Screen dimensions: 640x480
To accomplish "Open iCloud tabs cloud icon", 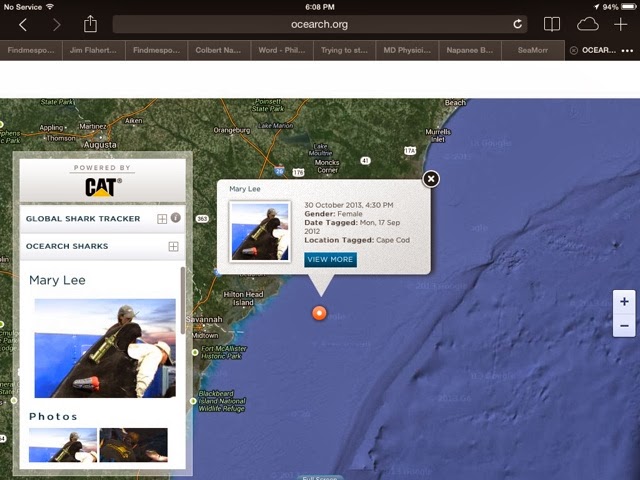I will pyautogui.click(x=587, y=24).
